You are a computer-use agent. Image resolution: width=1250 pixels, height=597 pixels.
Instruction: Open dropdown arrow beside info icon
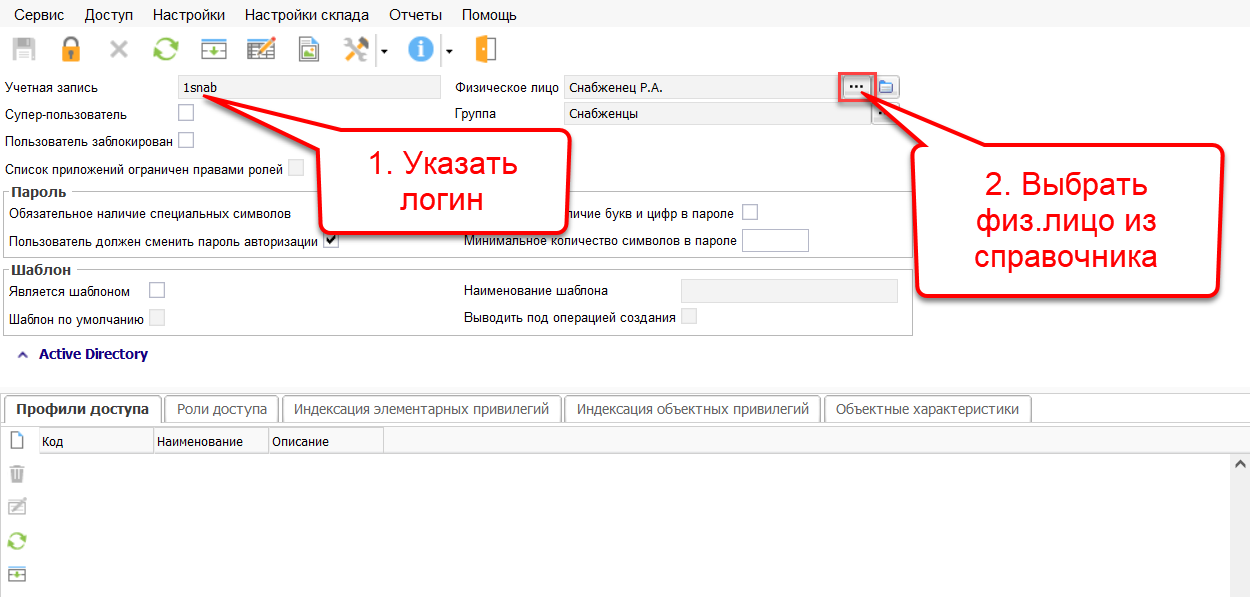pyautogui.click(x=449, y=49)
